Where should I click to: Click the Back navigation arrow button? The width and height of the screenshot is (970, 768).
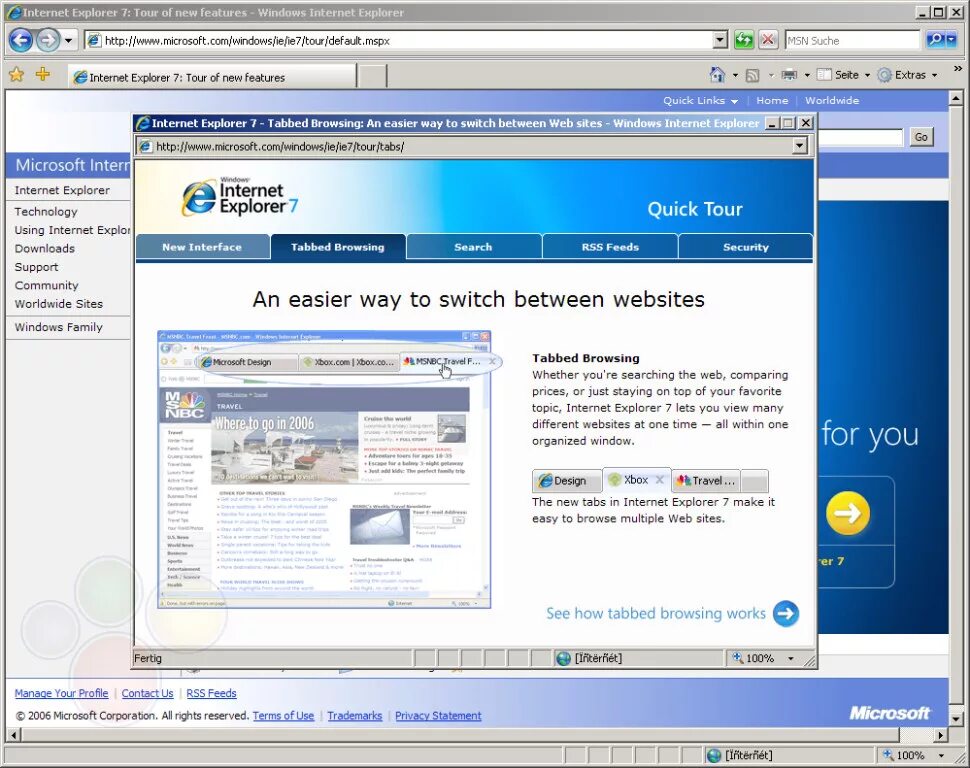click(20, 40)
